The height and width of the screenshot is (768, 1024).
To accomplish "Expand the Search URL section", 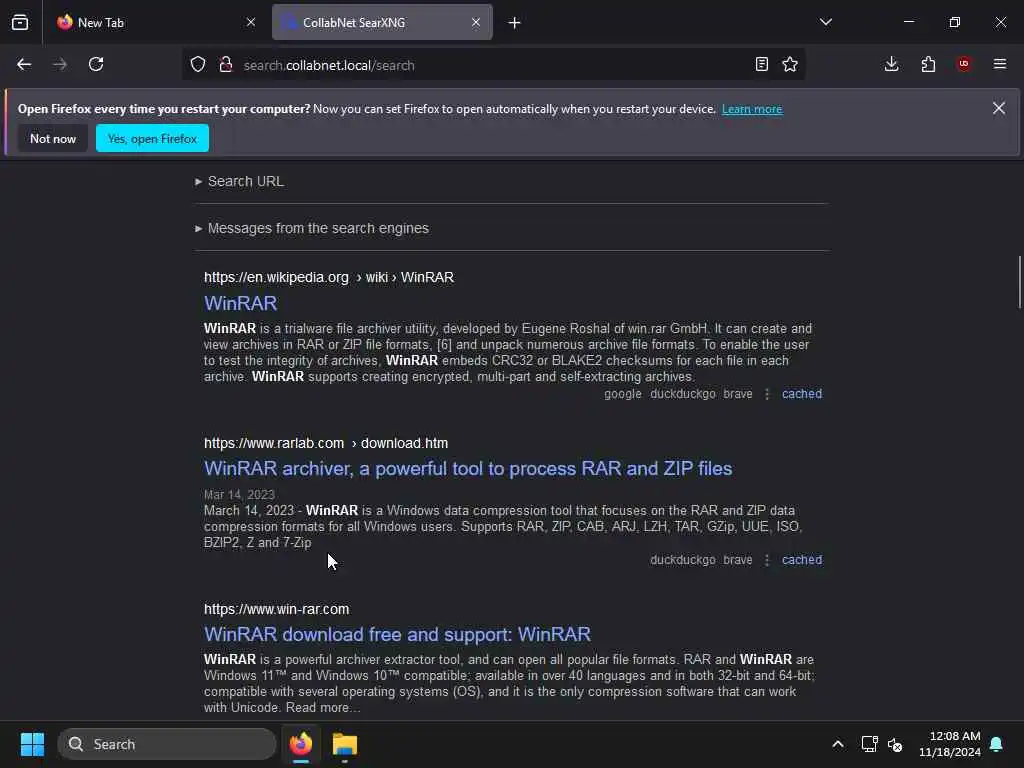I will 240,182.
